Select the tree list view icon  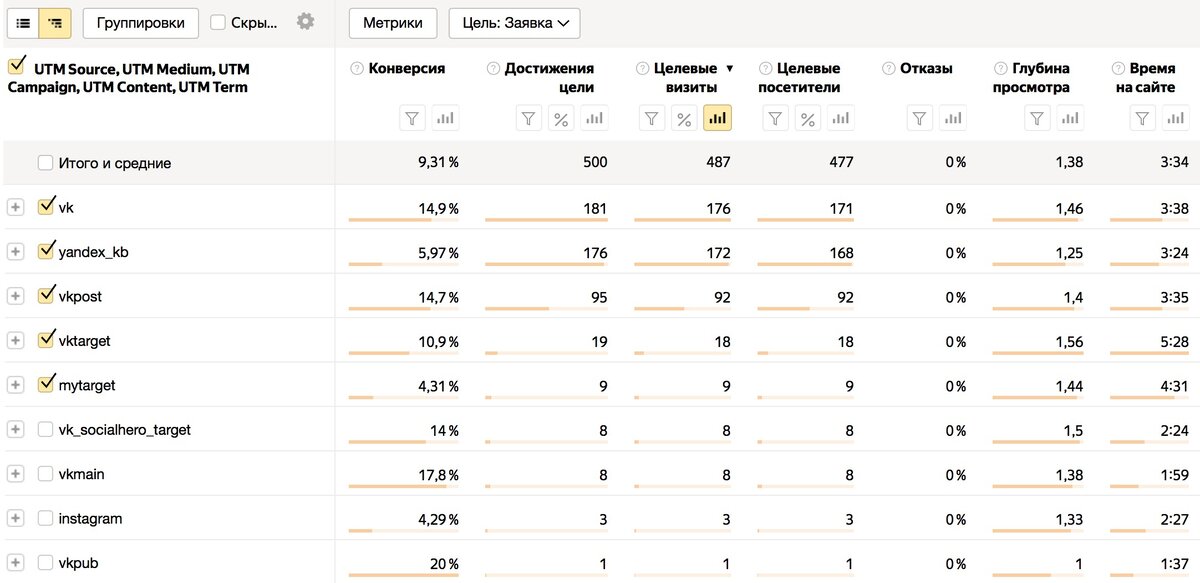[56, 22]
